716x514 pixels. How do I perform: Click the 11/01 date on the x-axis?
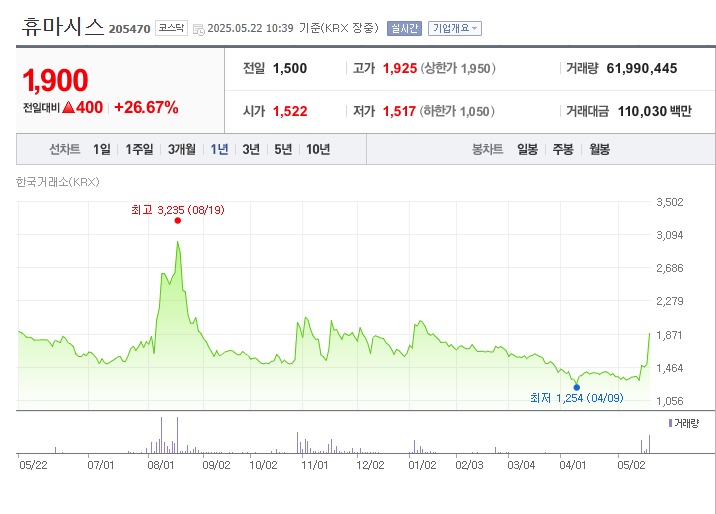coord(315,465)
